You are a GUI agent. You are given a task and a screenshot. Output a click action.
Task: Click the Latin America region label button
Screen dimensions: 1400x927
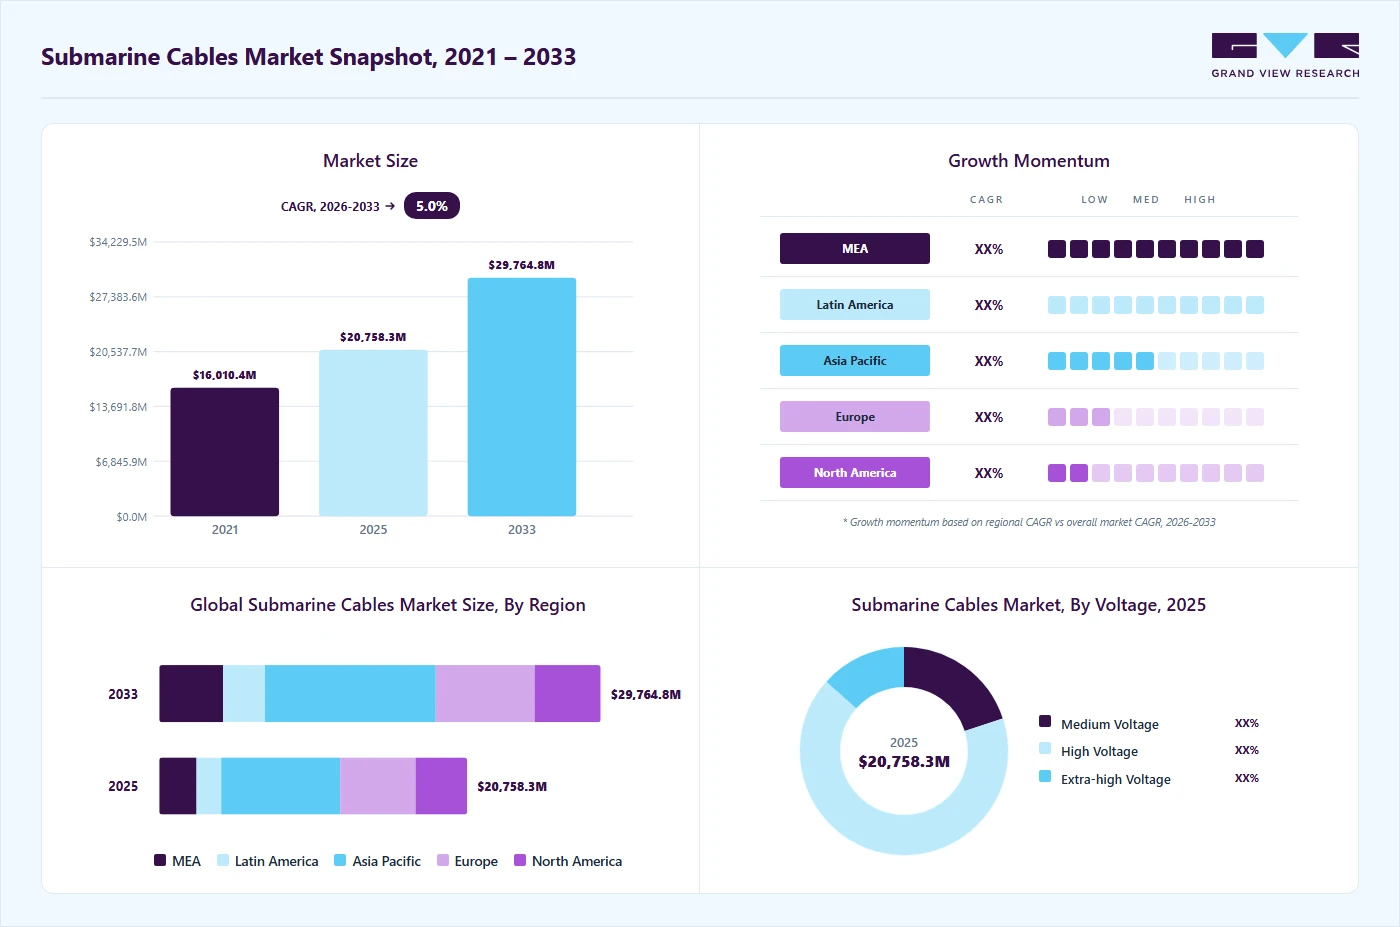(x=855, y=305)
